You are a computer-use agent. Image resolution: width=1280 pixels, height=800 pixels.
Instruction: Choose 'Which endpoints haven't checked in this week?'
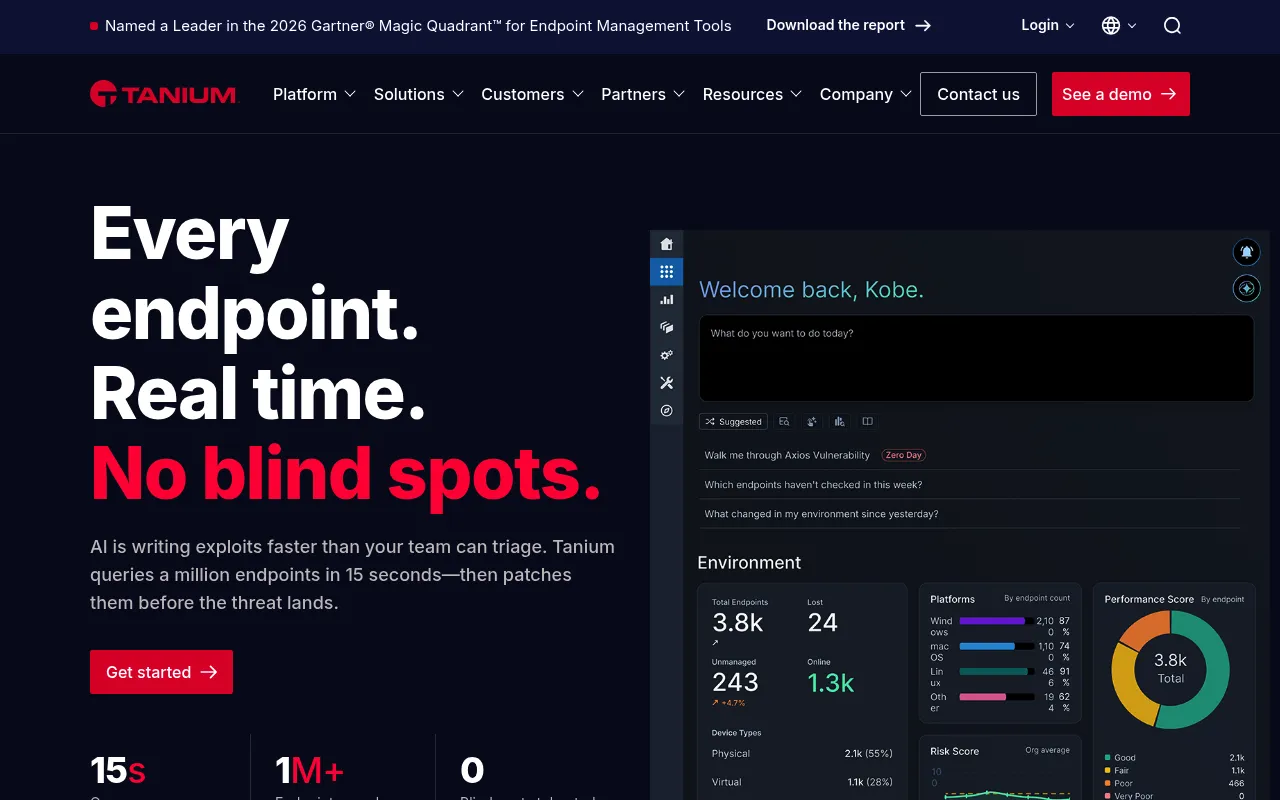tap(813, 485)
